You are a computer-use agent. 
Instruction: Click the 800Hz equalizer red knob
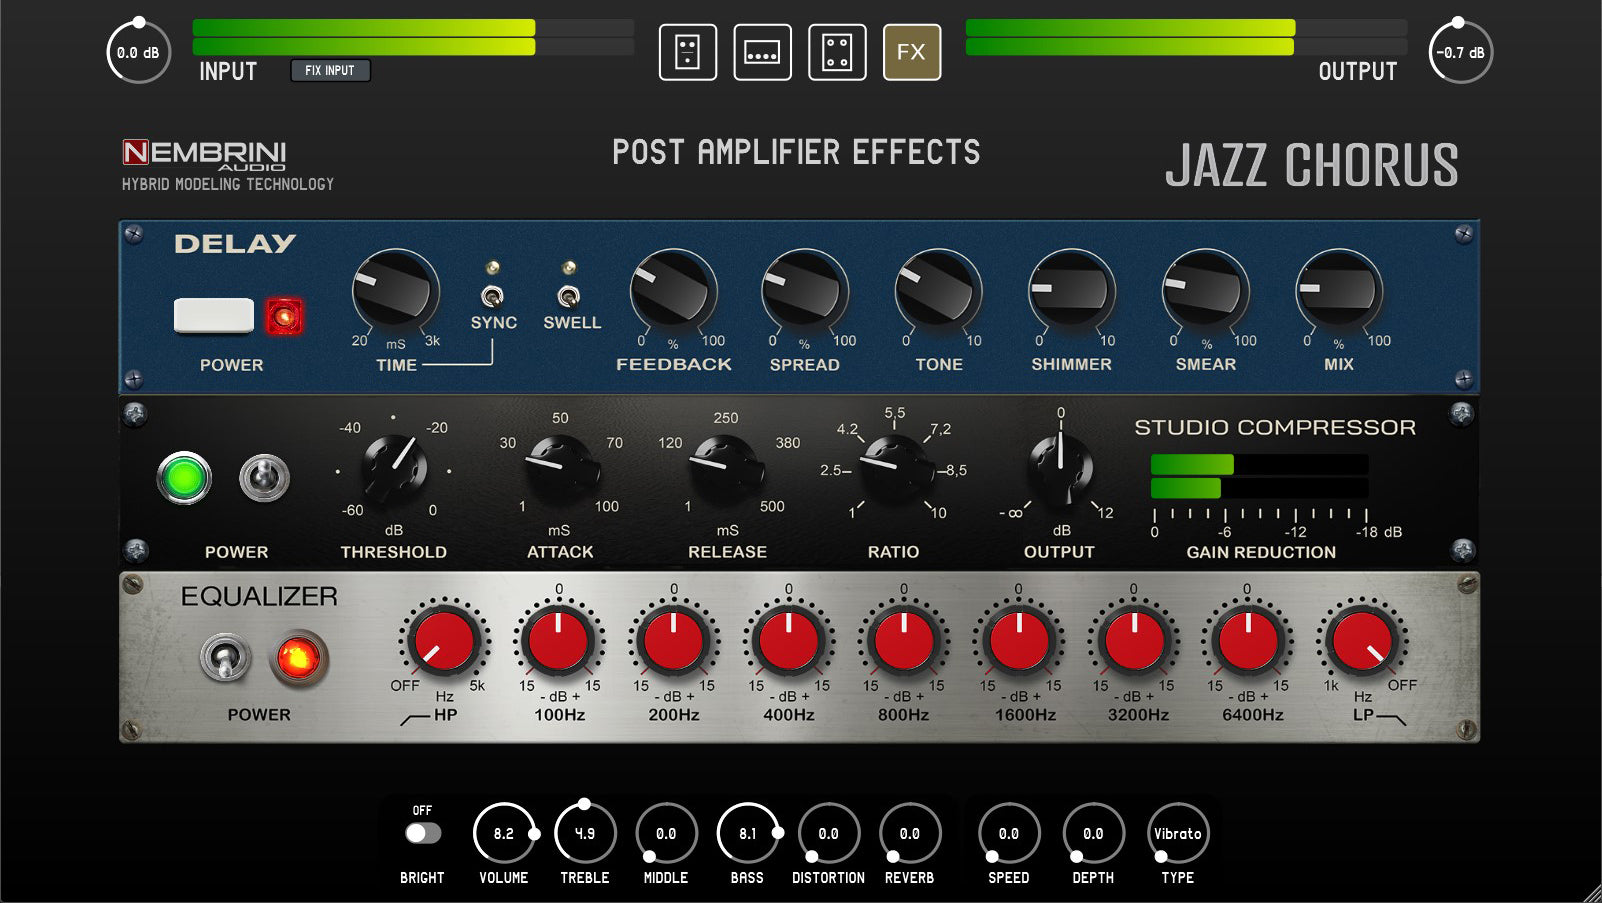[x=903, y=640]
